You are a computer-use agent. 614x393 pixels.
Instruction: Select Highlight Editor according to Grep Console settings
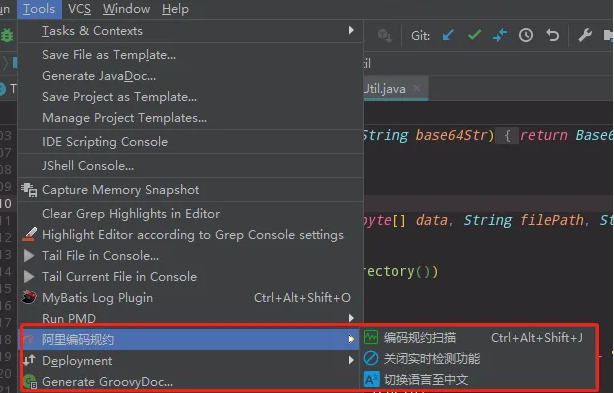190,235
